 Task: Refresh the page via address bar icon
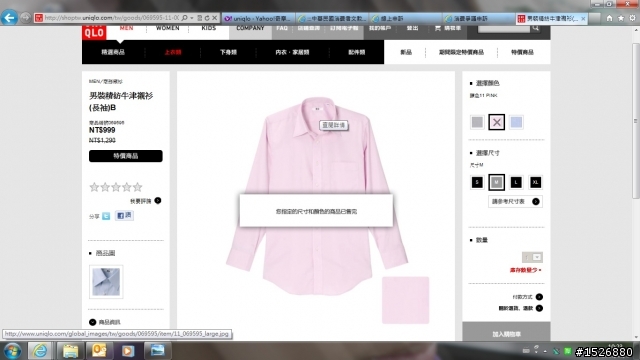[x=207, y=18]
